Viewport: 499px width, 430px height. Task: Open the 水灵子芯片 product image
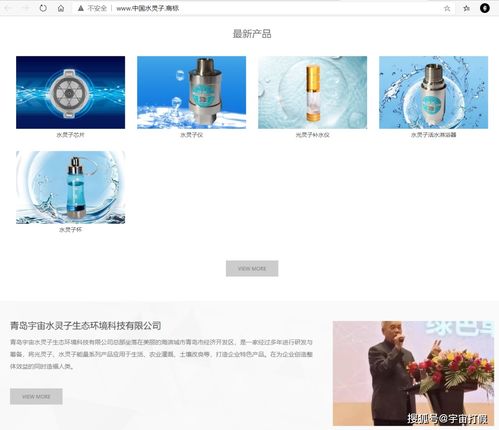[x=70, y=92]
